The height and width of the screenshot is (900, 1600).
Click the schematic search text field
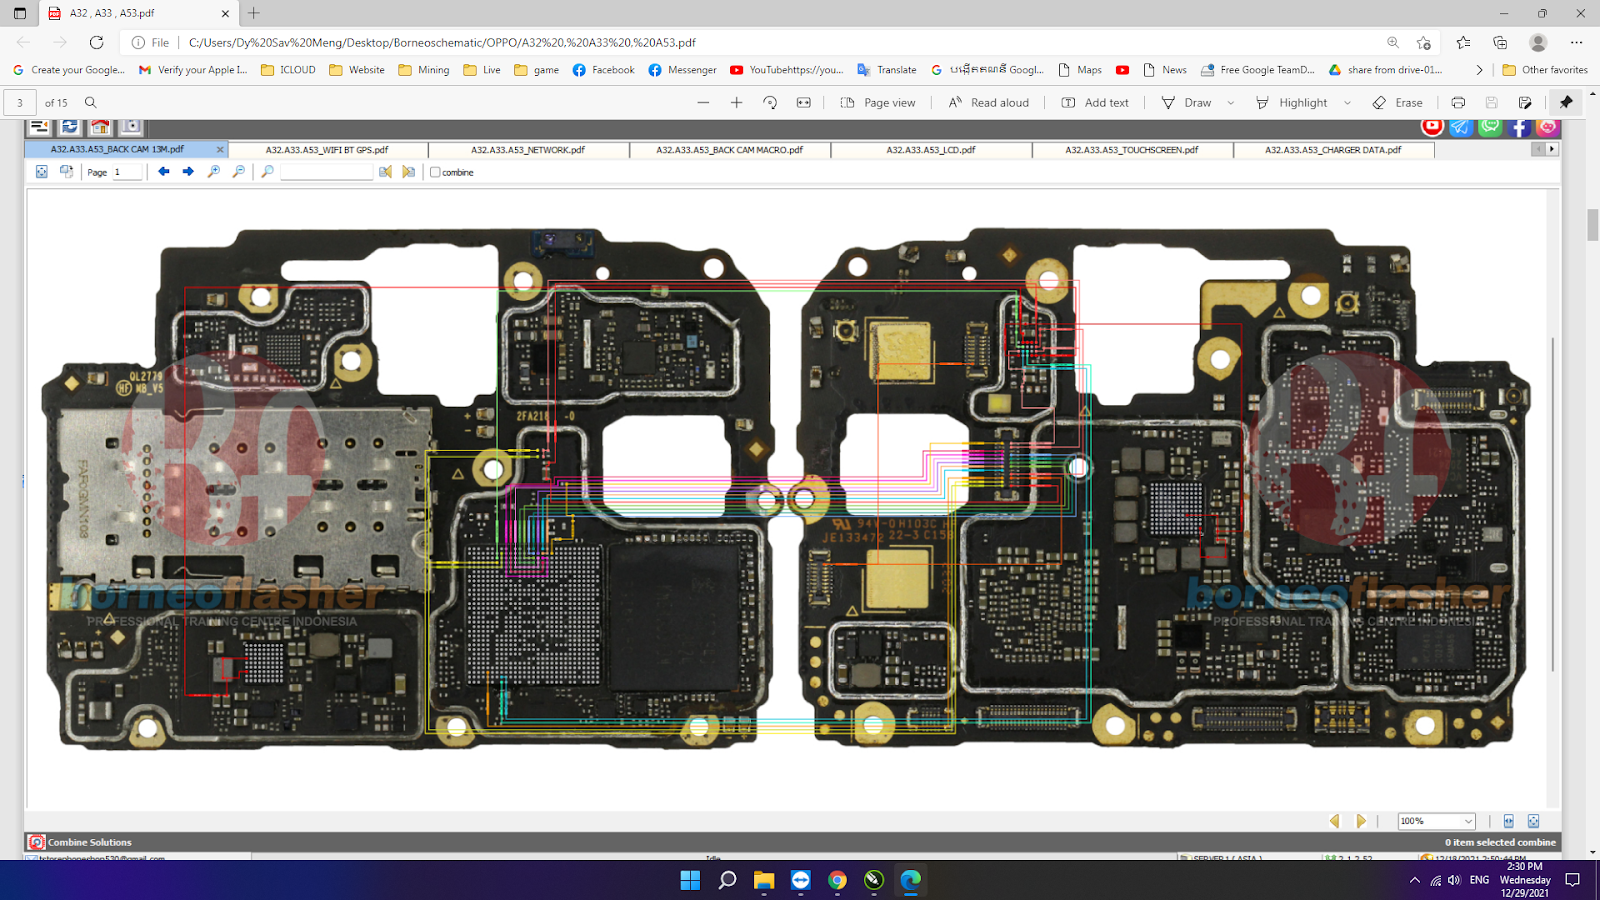pos(327,172)
